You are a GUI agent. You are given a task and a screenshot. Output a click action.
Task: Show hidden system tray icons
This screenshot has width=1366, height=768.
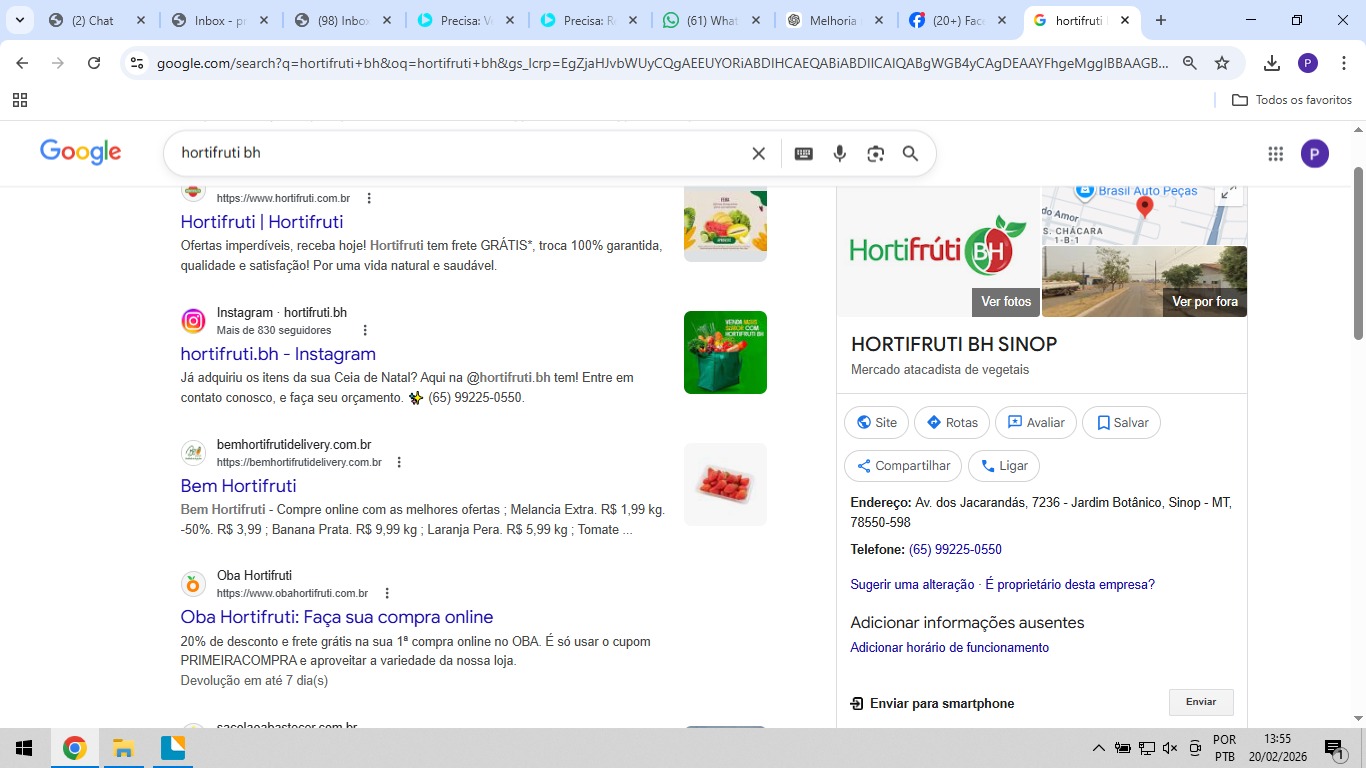1098,748
